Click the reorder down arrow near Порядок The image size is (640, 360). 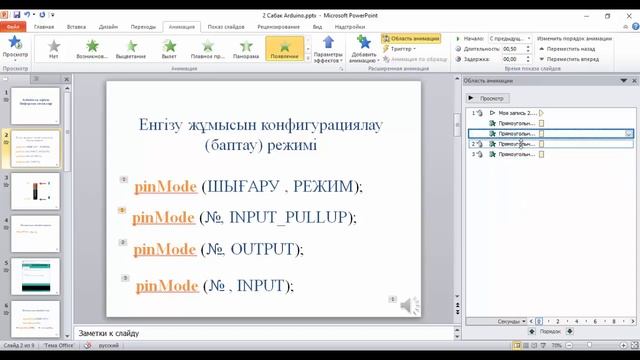pos(569,331)
